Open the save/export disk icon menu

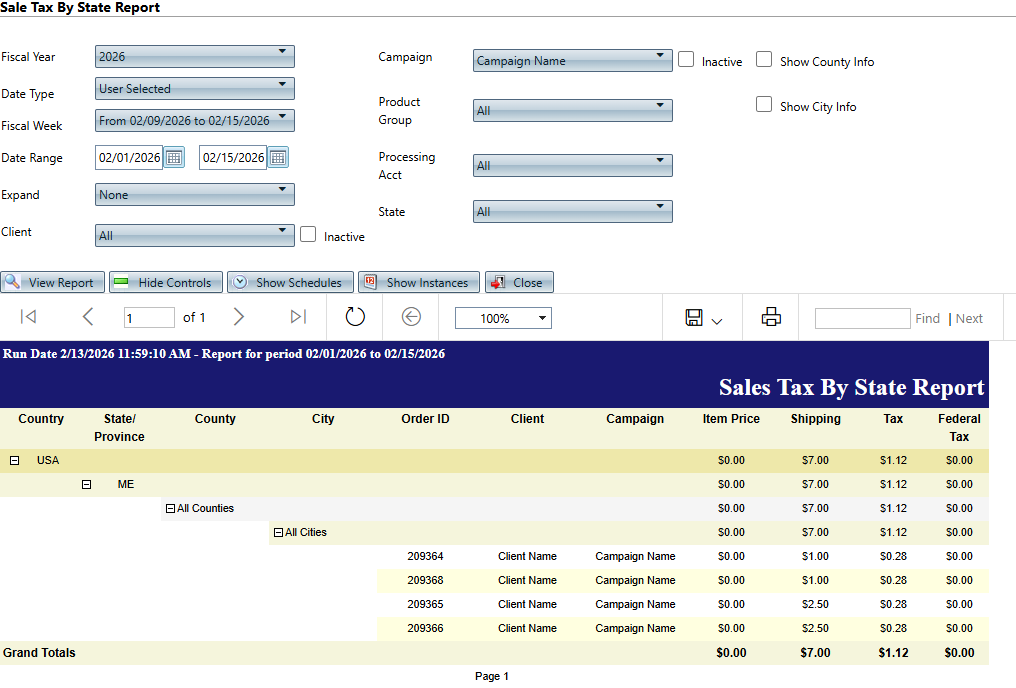[x=703, y=318]
